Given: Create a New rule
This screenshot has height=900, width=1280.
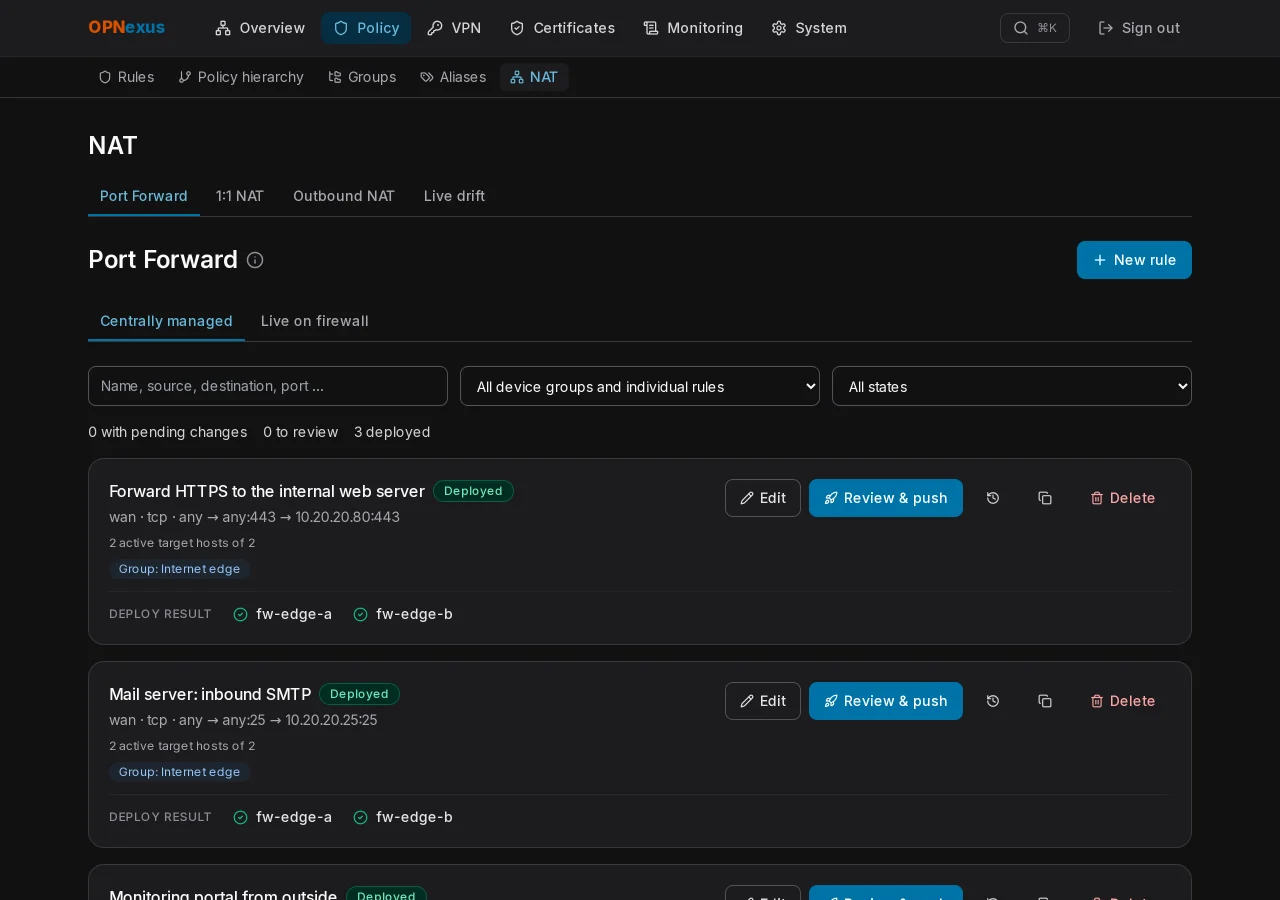Looking at the screenshot, I should click(x=1134, y=260).
